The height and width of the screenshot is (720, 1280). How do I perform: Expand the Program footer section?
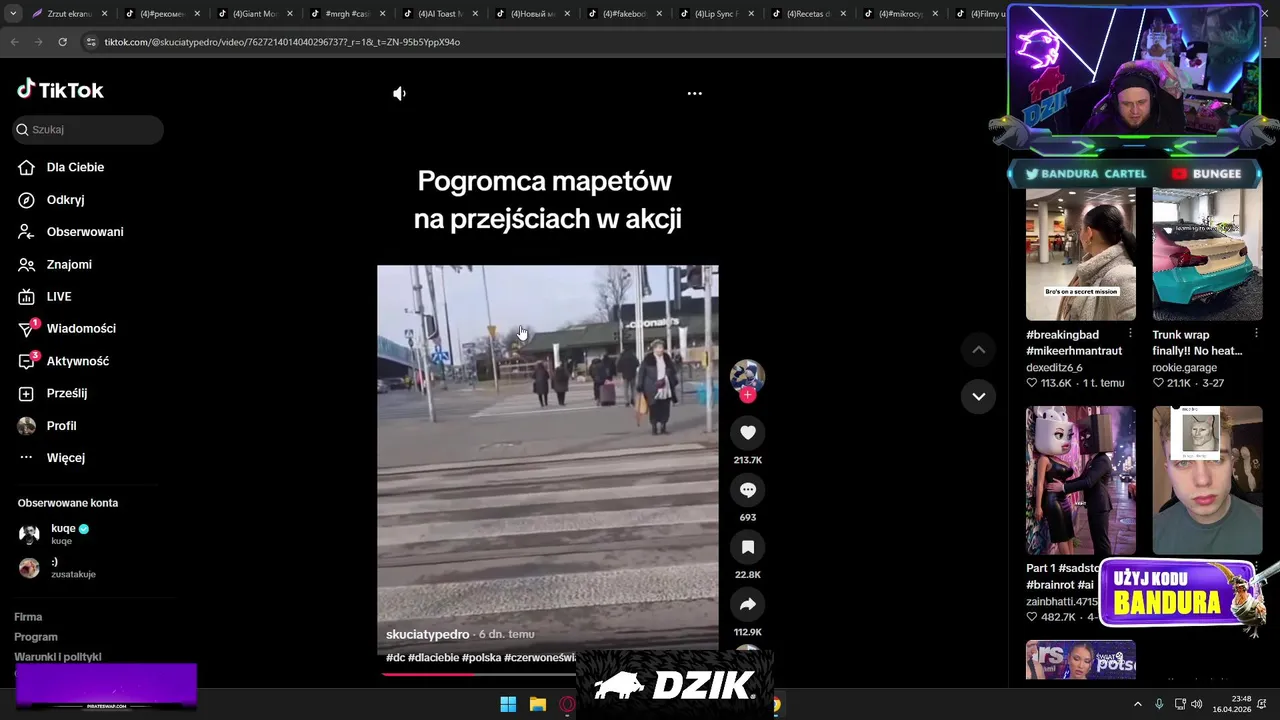click(x=36, y=637)
